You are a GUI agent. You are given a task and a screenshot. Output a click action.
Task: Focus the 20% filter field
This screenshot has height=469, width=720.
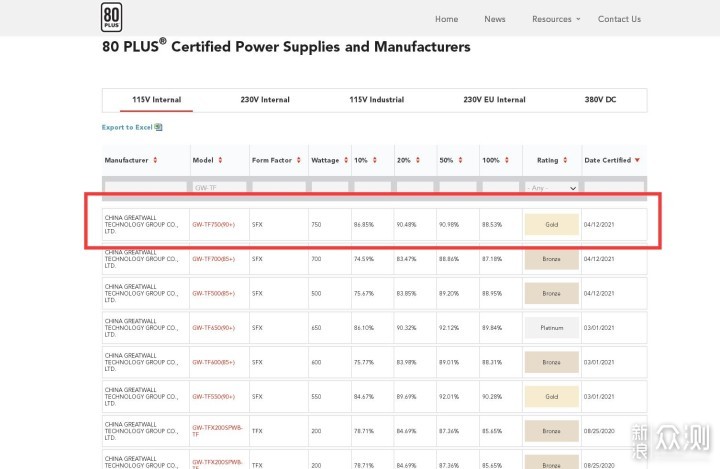point(415,187)
